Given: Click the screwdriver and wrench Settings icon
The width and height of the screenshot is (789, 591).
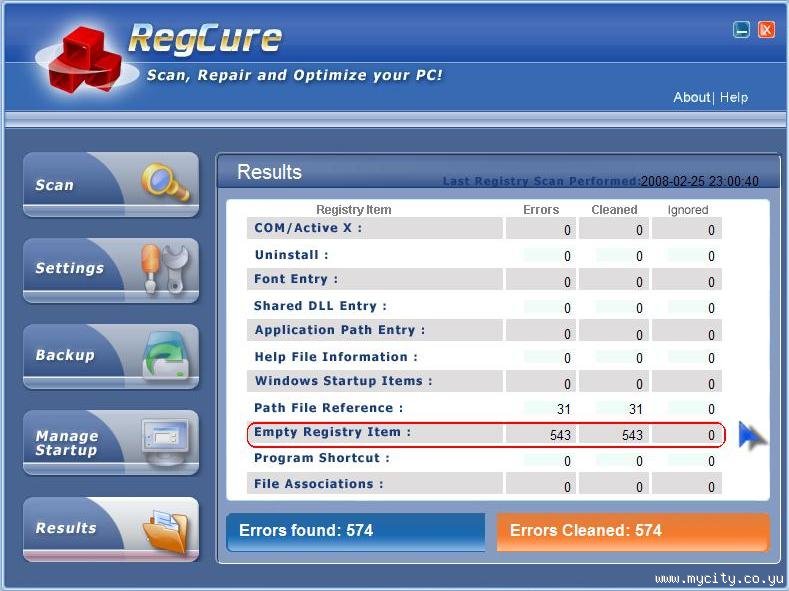Looking at the screenshot, I should coord(165,269).
